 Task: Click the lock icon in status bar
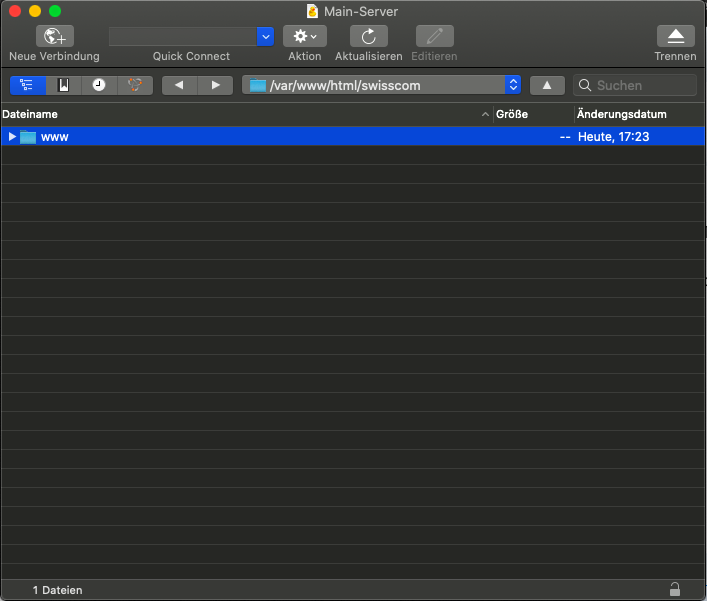(x=675, y=589)
